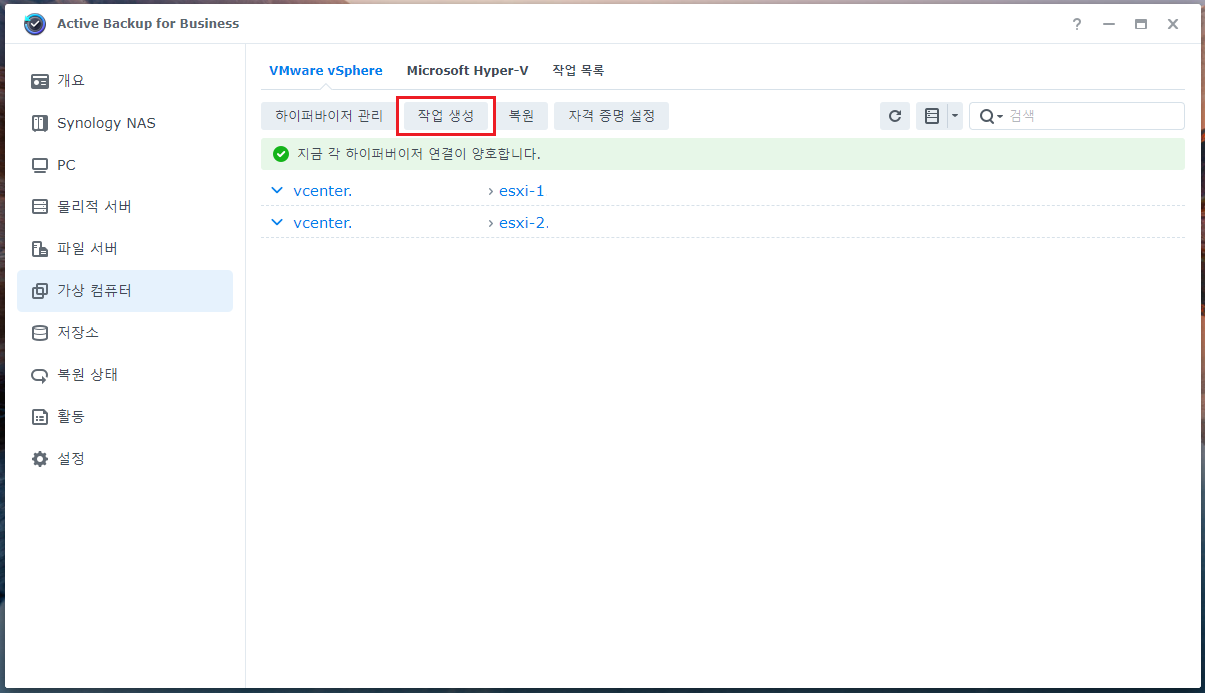Click the help question mark icon

[1077, 24]
